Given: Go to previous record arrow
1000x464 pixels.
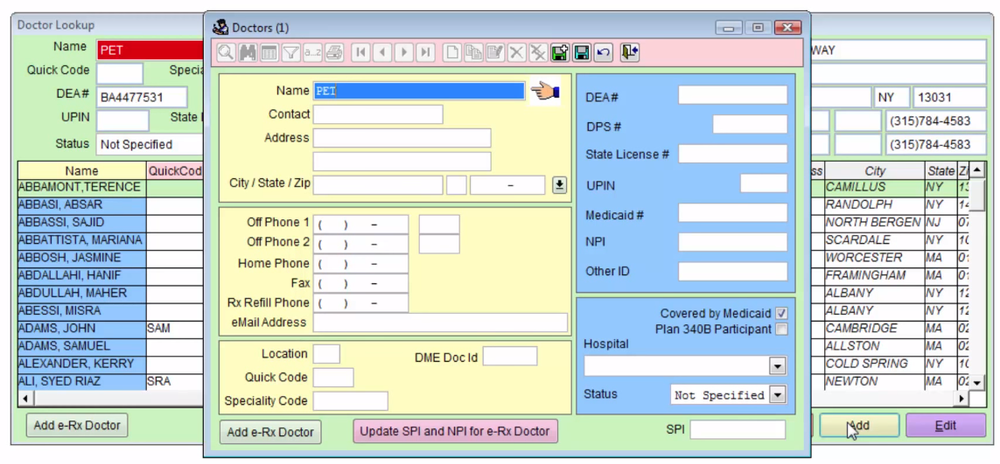Looking at the screenshot, I should tap(382, 52).
